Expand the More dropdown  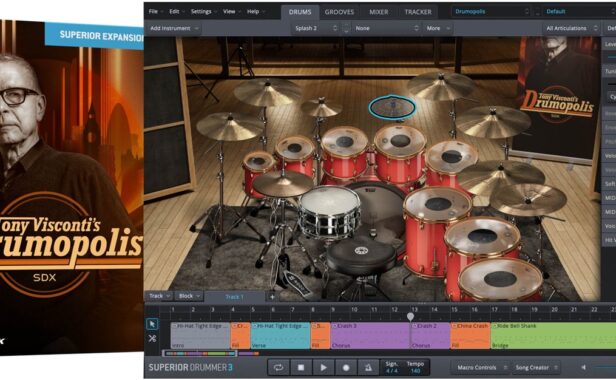click(438, 28)
